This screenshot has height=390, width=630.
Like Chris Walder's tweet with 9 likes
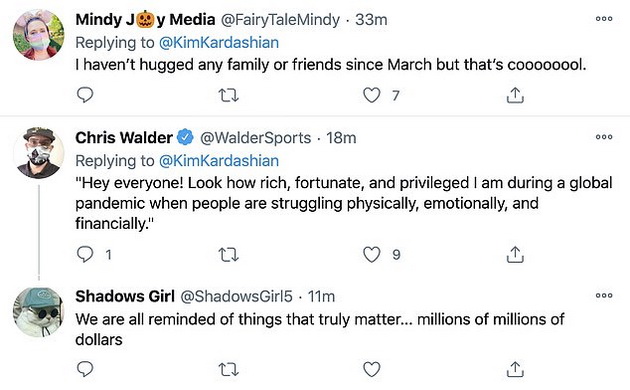[x=372, y=255]
